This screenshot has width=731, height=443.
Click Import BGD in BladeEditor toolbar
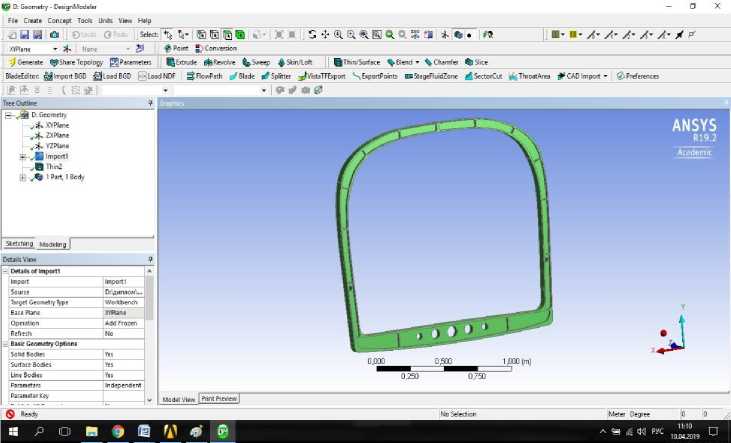(x=65, y=76)
